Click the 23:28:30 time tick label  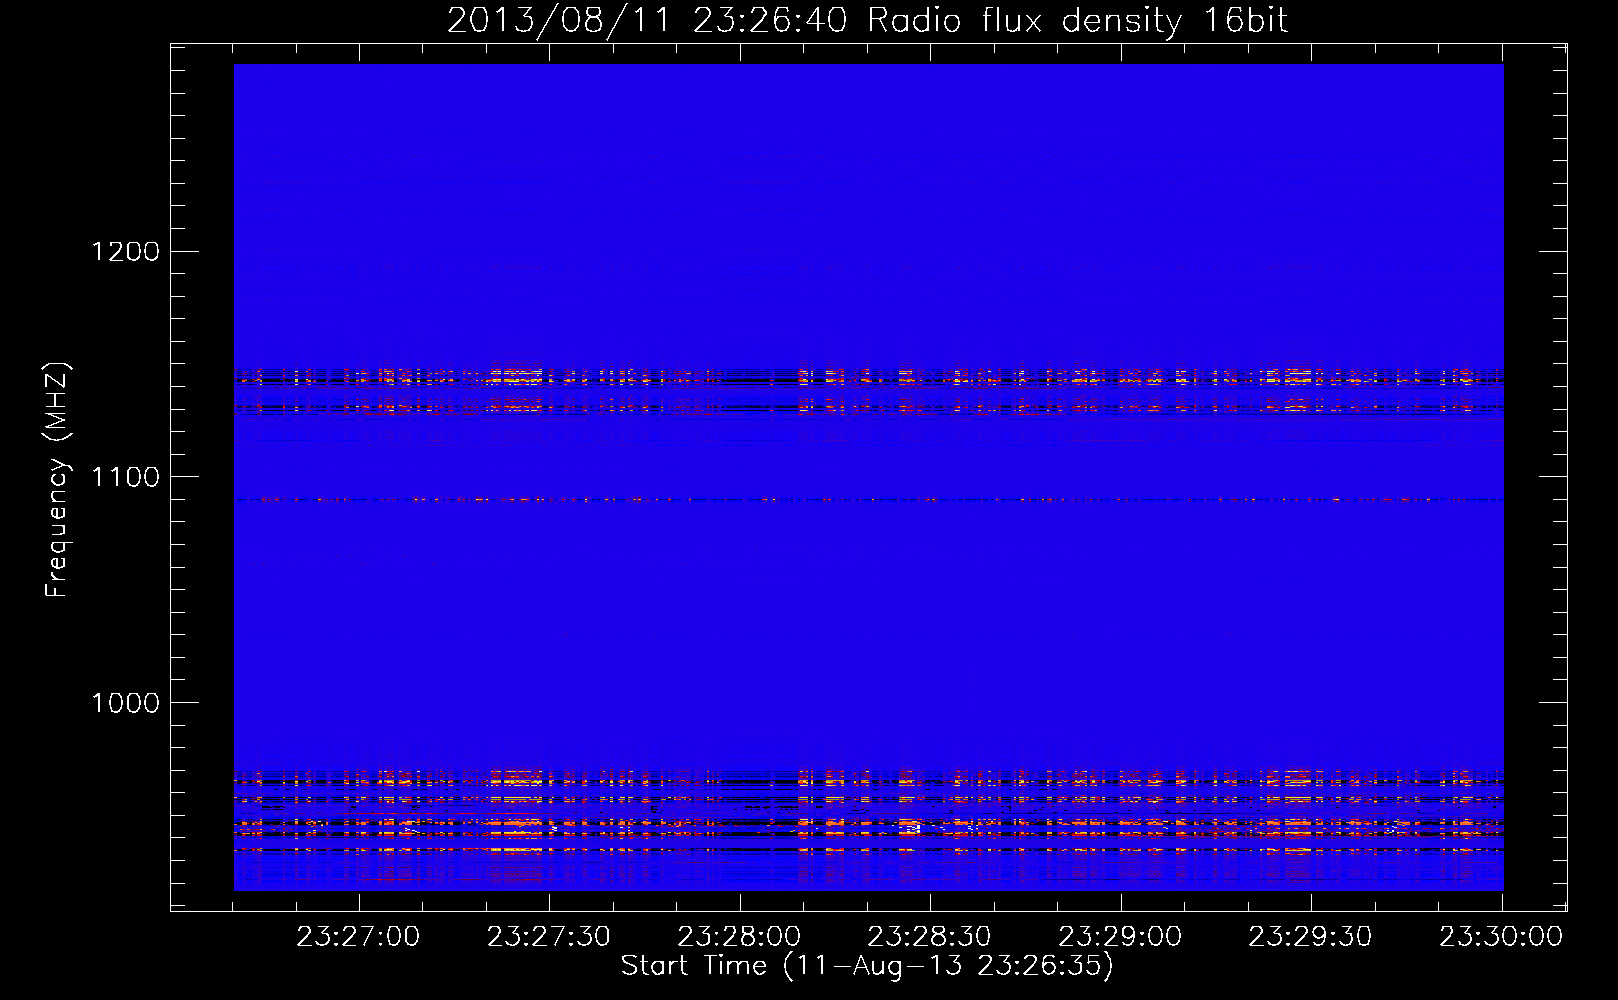click(930, 937)
